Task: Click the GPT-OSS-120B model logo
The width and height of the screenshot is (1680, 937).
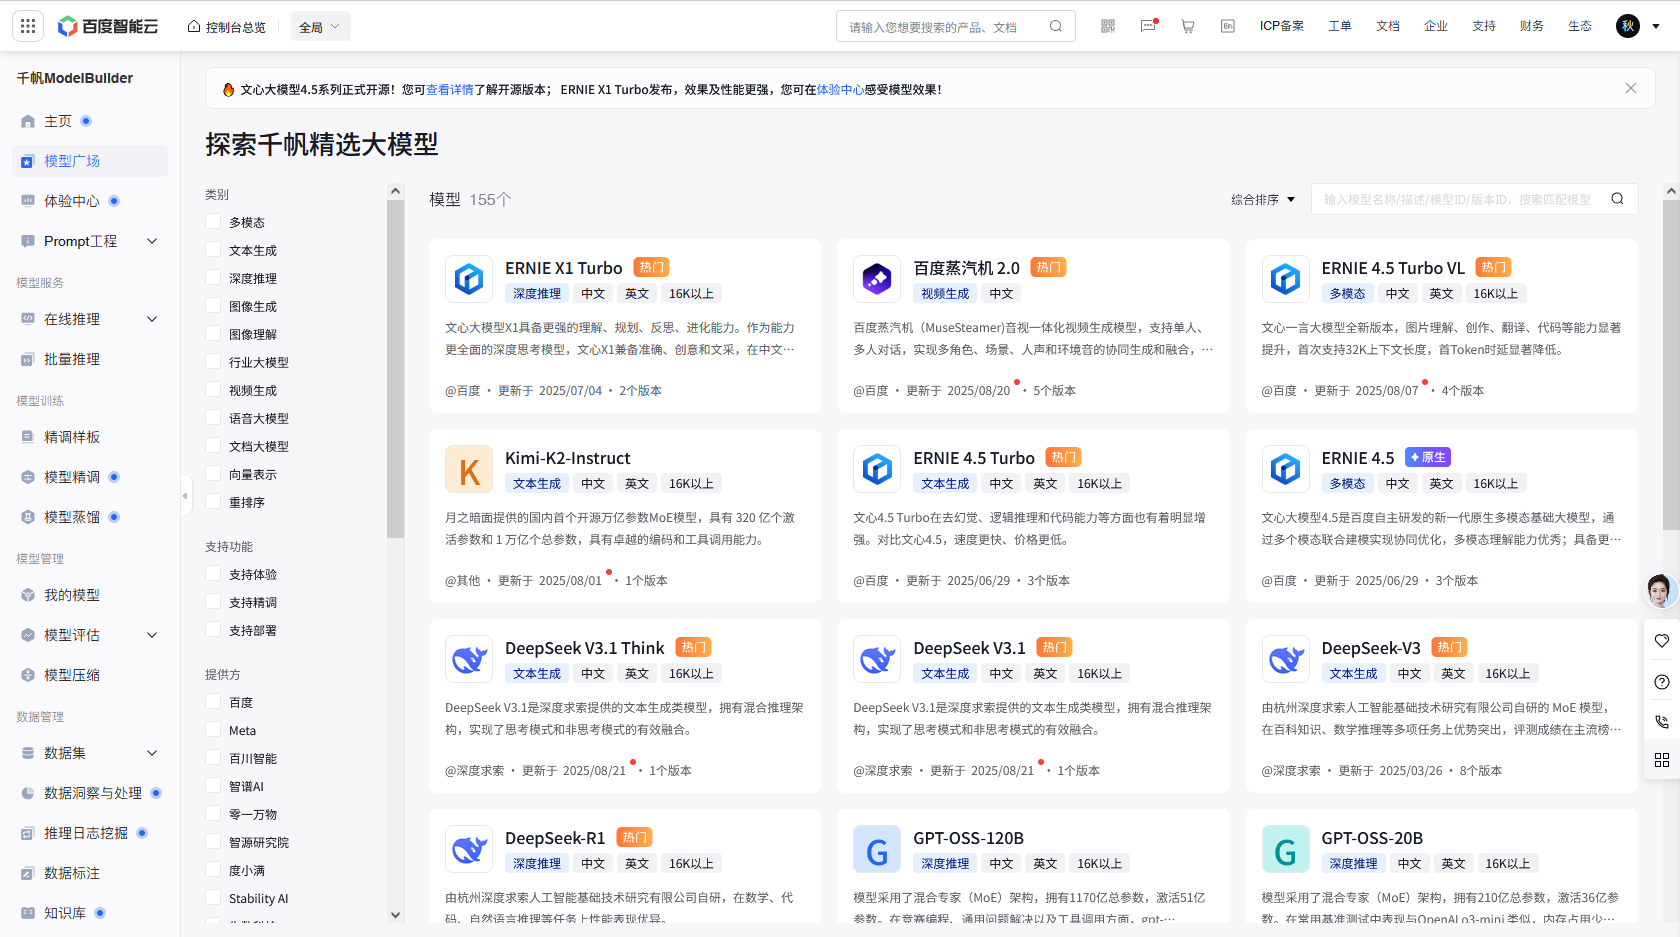Action: pos(877,849)
